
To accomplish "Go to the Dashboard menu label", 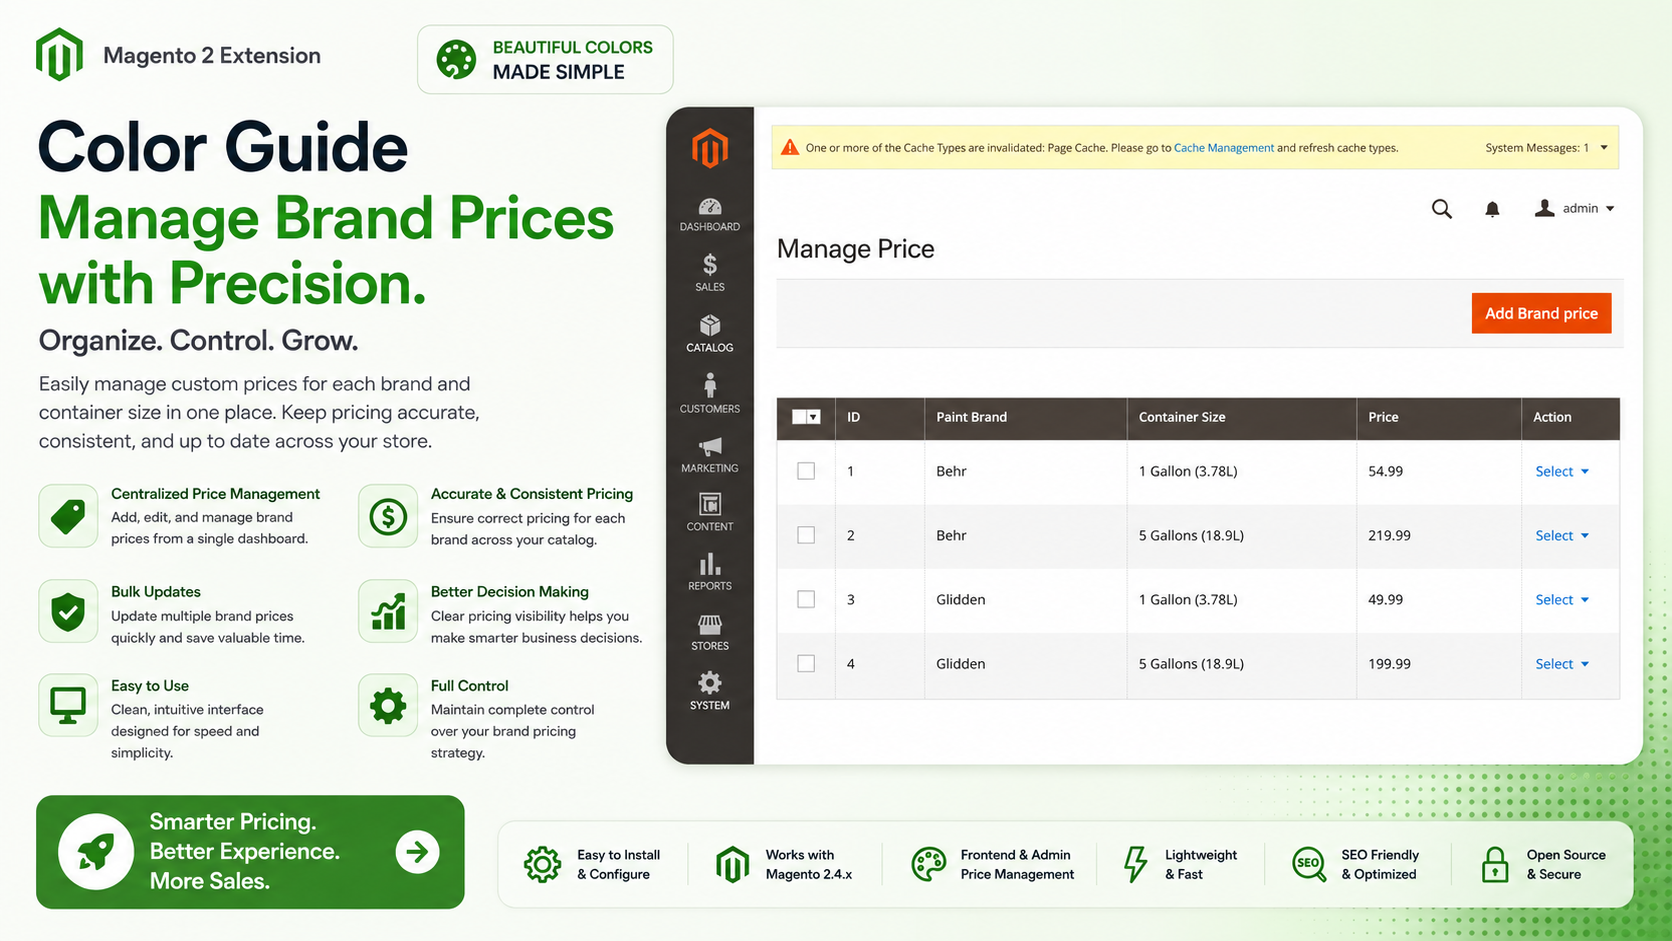I will click(710, 227).
